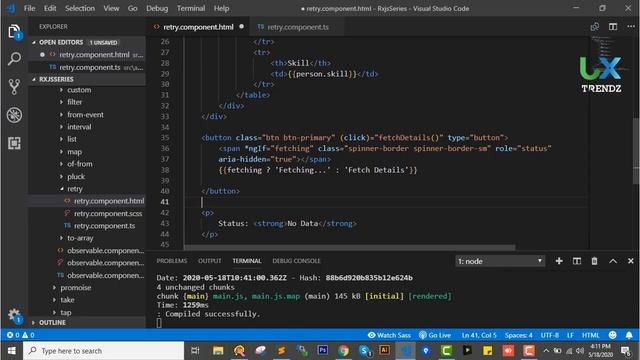Expand the pluck folder
Viewport: 640px width, 360px height.
pos(76,176)
